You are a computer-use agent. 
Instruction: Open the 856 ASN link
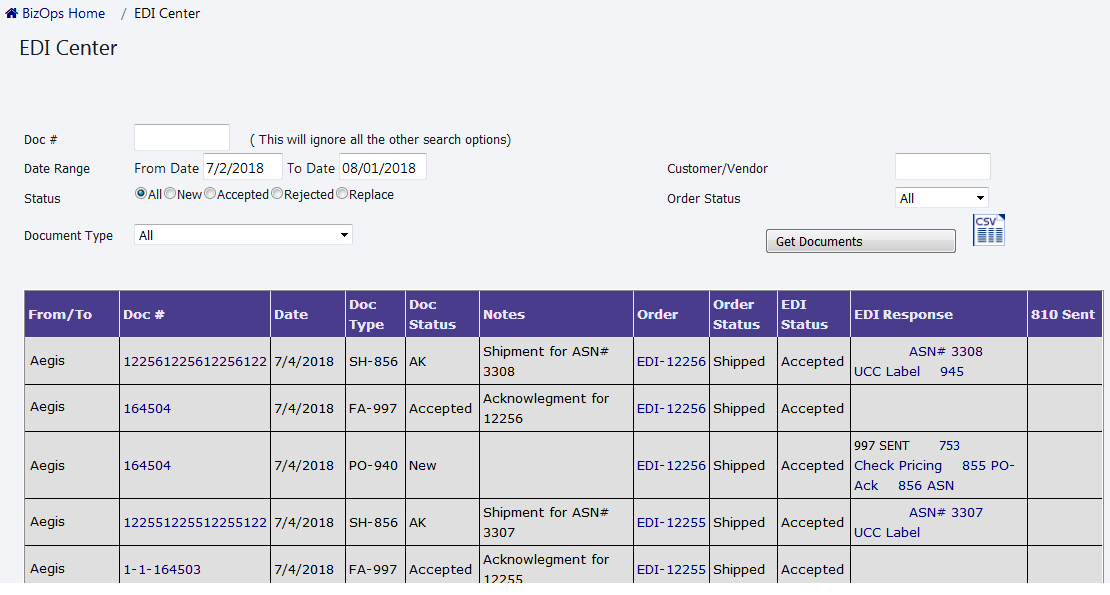pos(925,486)
